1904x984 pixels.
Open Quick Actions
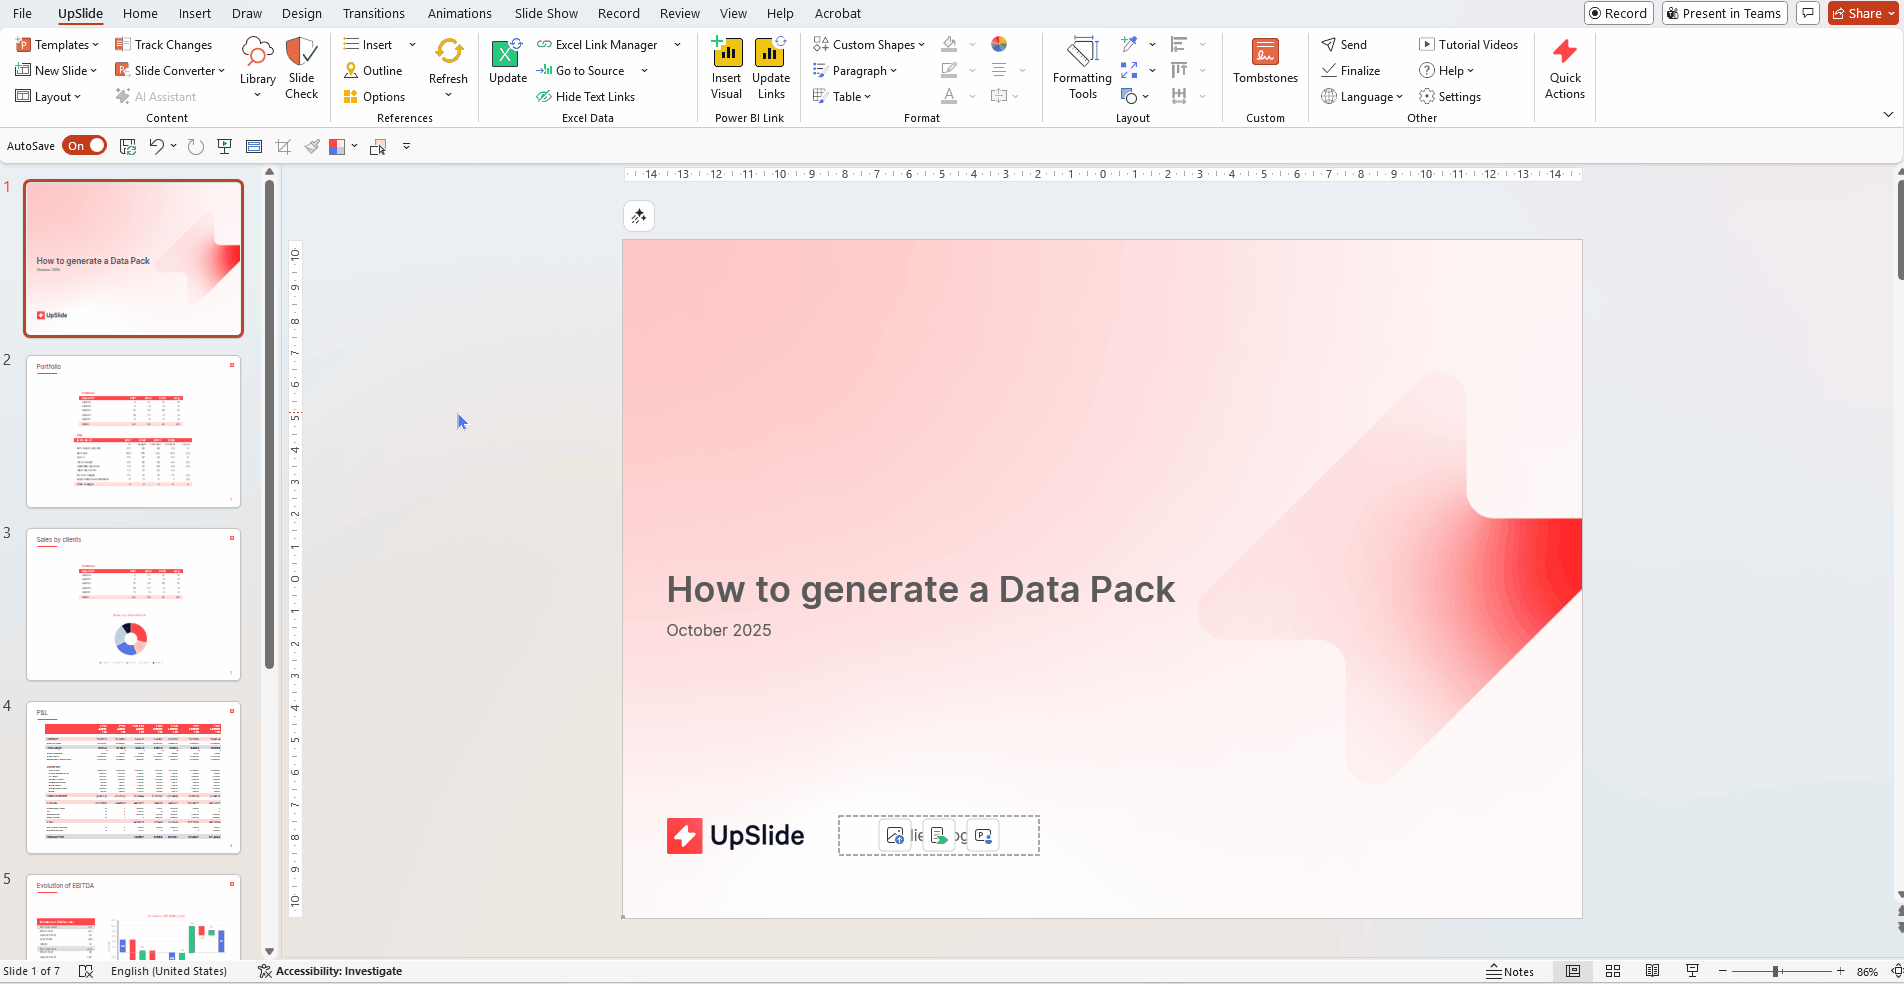(1564, 68)
